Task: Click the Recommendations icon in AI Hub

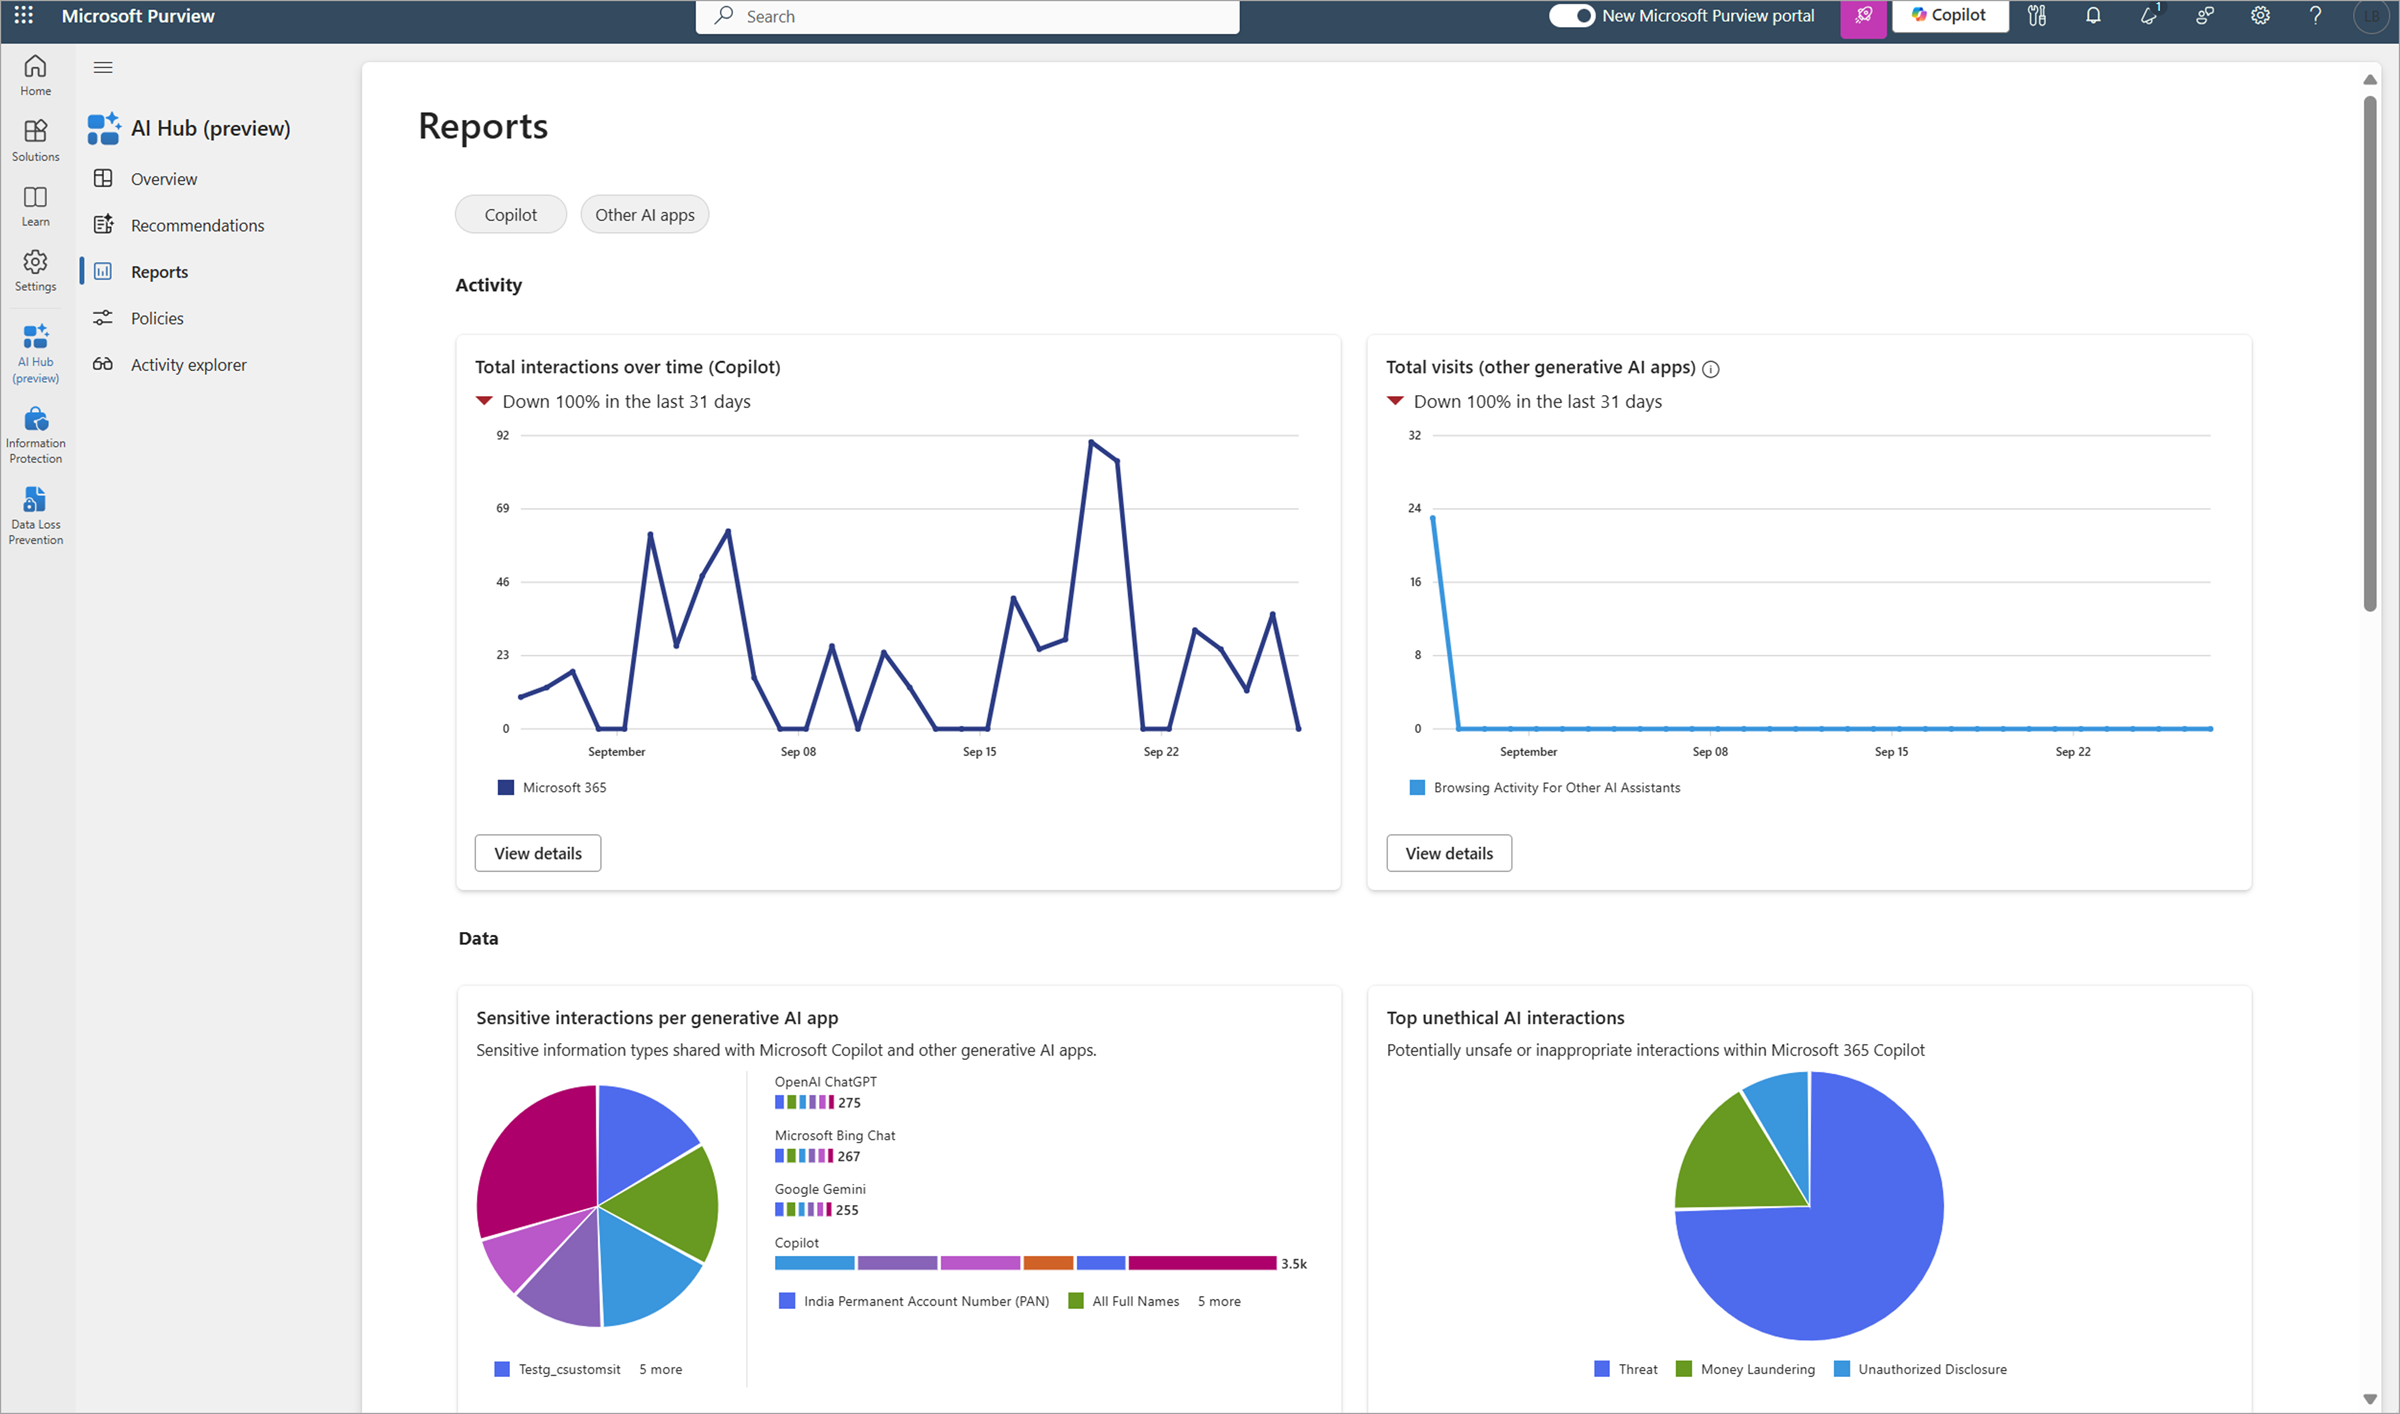Action: coord(101,224)
